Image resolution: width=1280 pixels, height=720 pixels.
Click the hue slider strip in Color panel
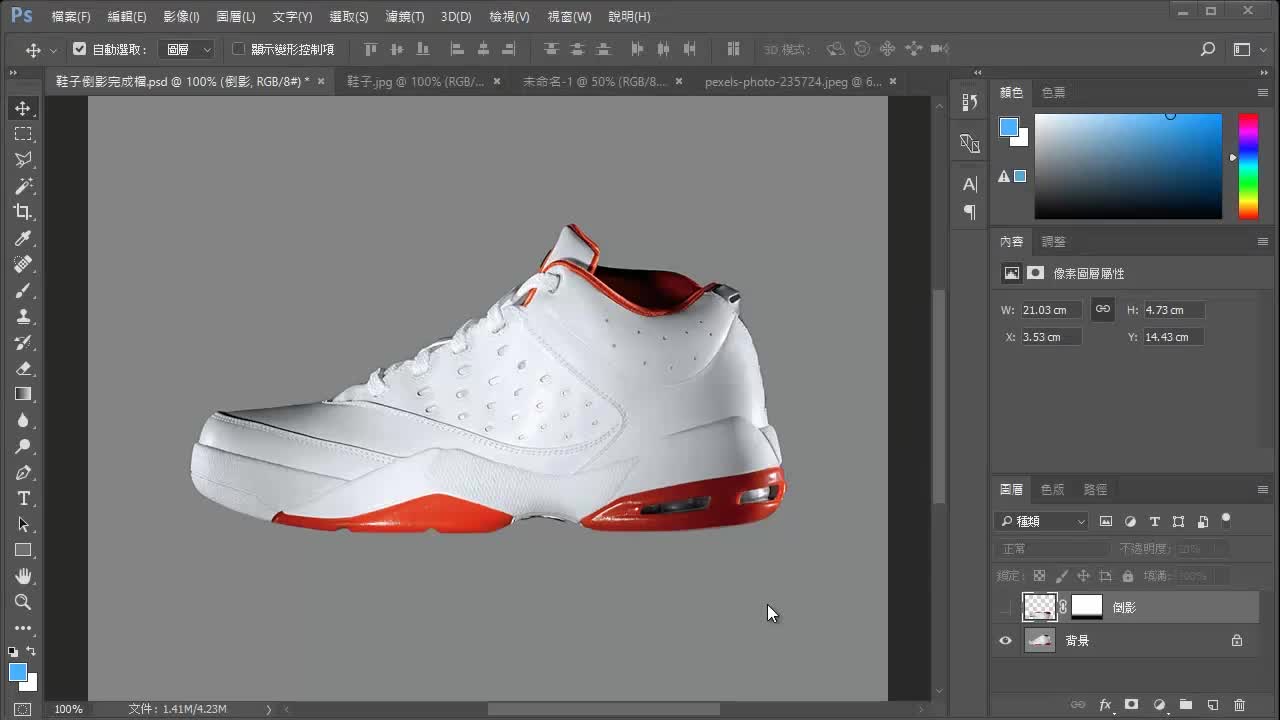click(1248, 166)
